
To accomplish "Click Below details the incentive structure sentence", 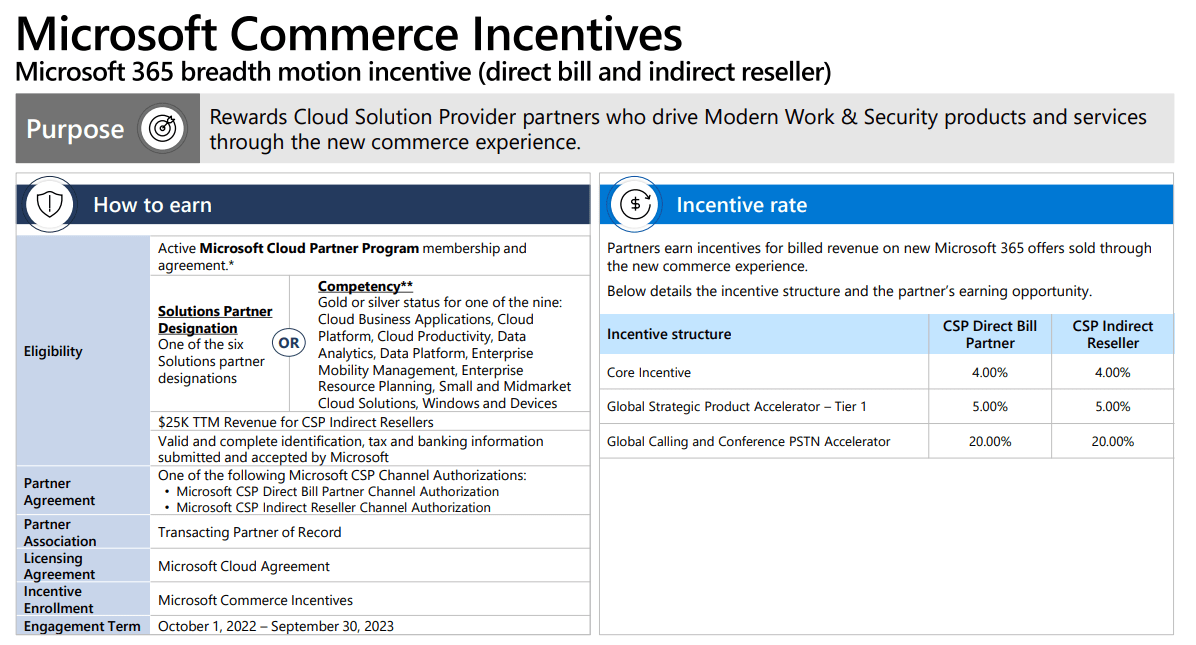I will tap(849, 291).
